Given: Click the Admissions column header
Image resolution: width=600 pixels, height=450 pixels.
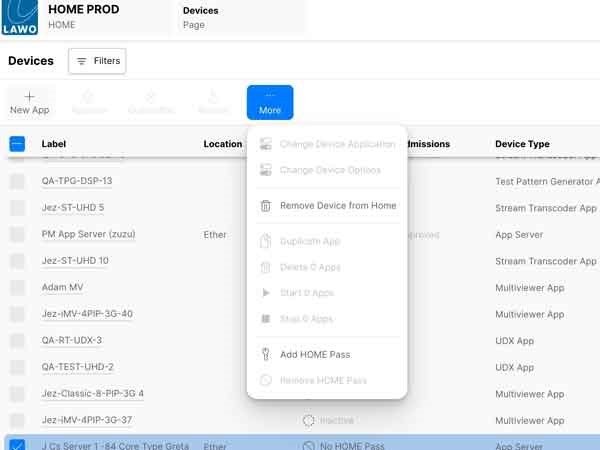Looking at the screenshot, I should [429, 144].
